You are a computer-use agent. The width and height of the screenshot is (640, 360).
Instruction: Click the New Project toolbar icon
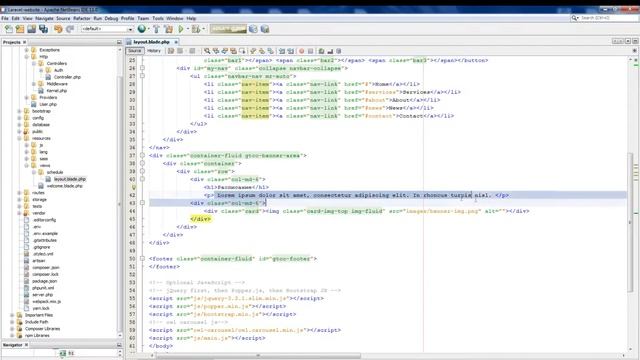pyautogui.click(x=20, y=29)
